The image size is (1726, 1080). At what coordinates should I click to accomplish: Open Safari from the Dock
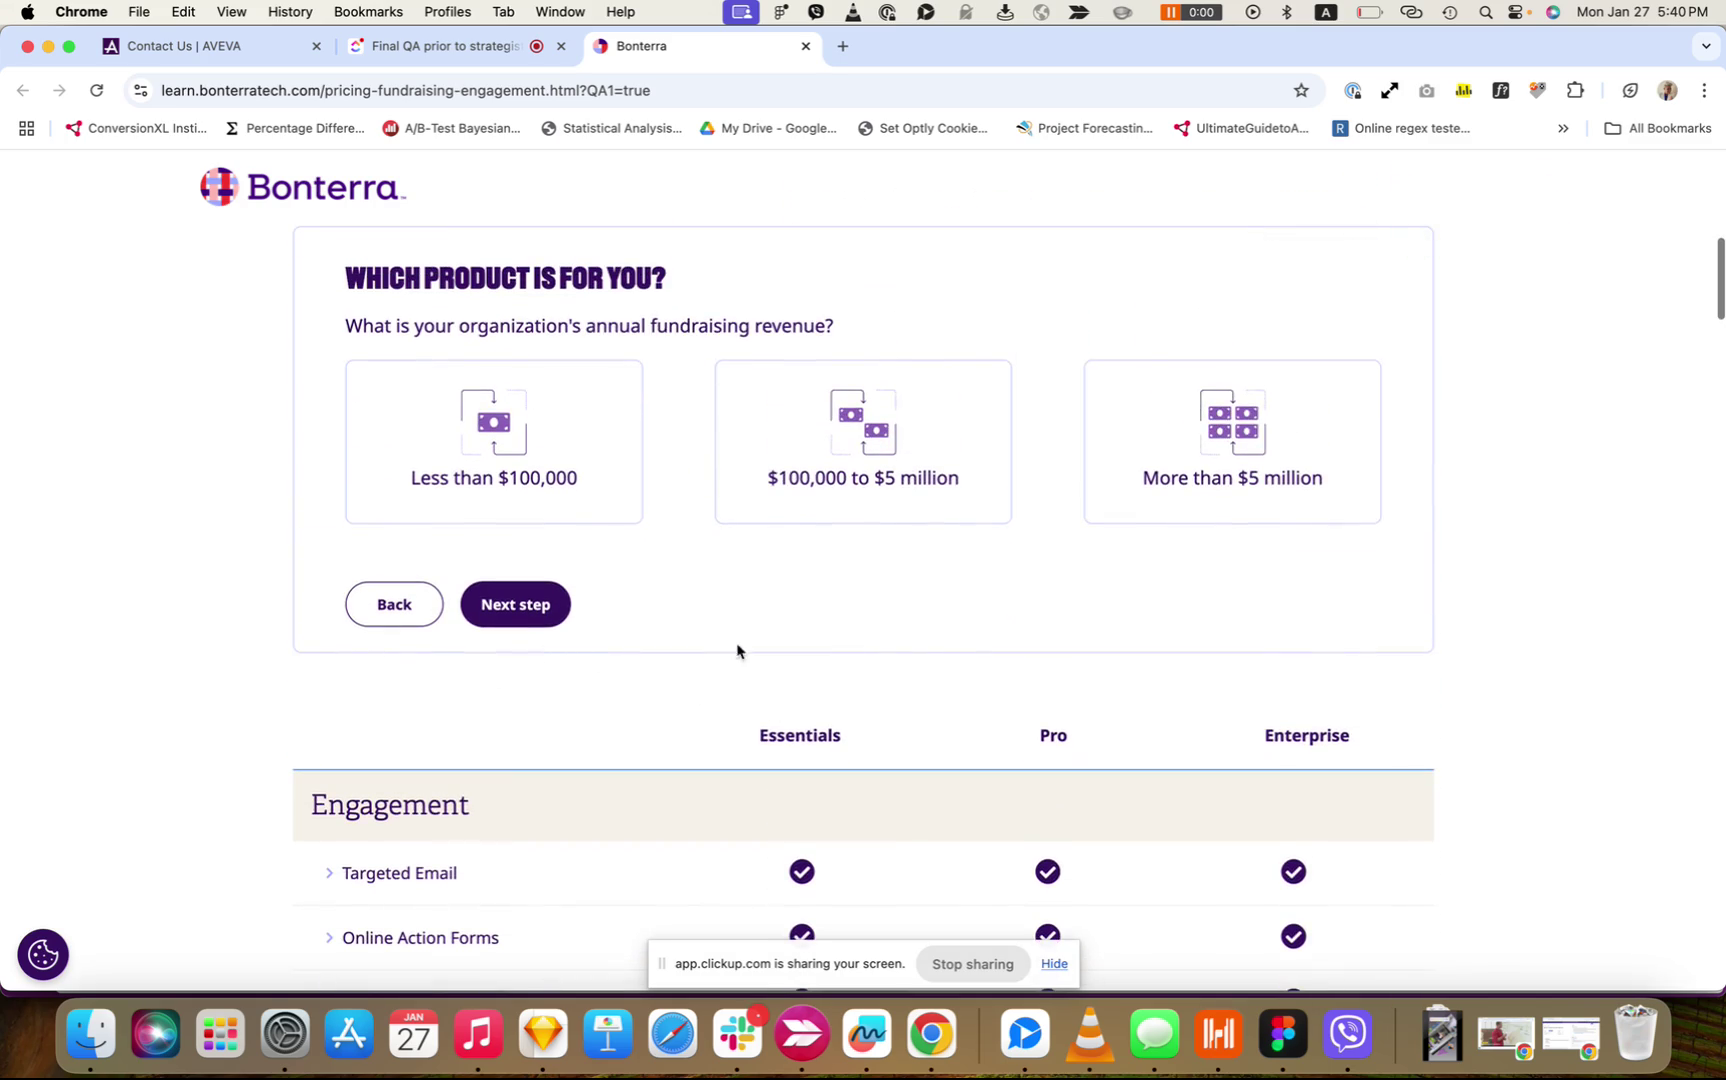[x=673, y=1034]
